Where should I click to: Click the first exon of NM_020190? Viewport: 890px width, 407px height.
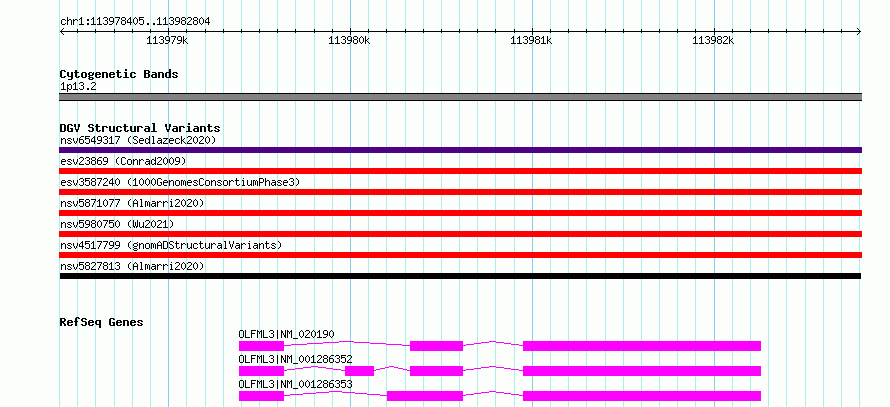[x=261, y=346]
